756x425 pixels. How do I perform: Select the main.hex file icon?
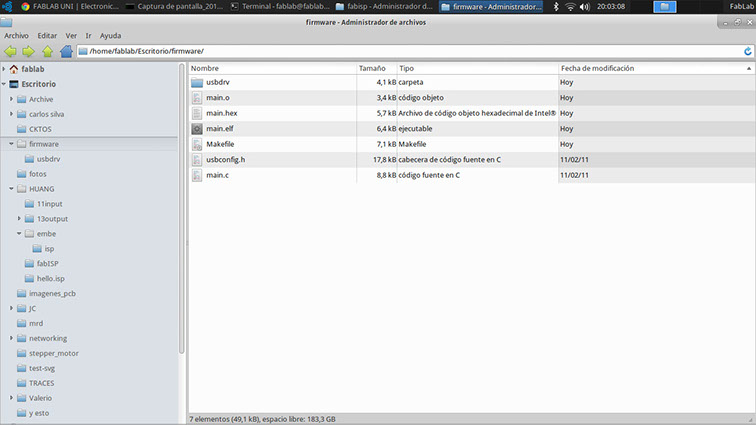click(197, 113)
